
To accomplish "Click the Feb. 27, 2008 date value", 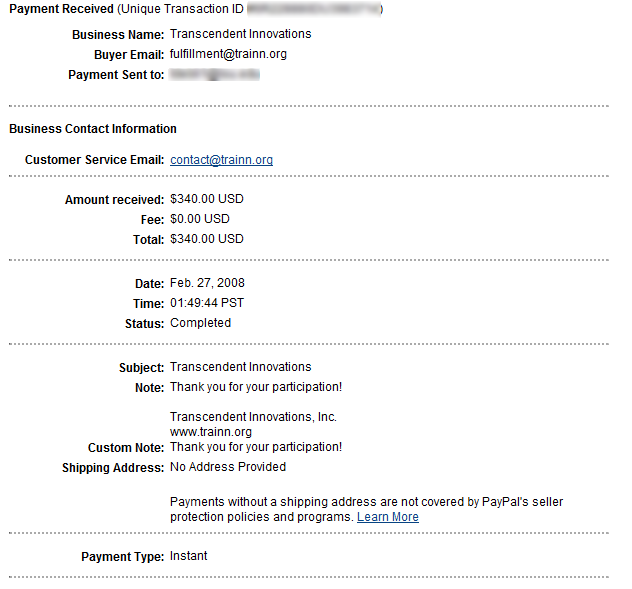I will pos(207,283).
